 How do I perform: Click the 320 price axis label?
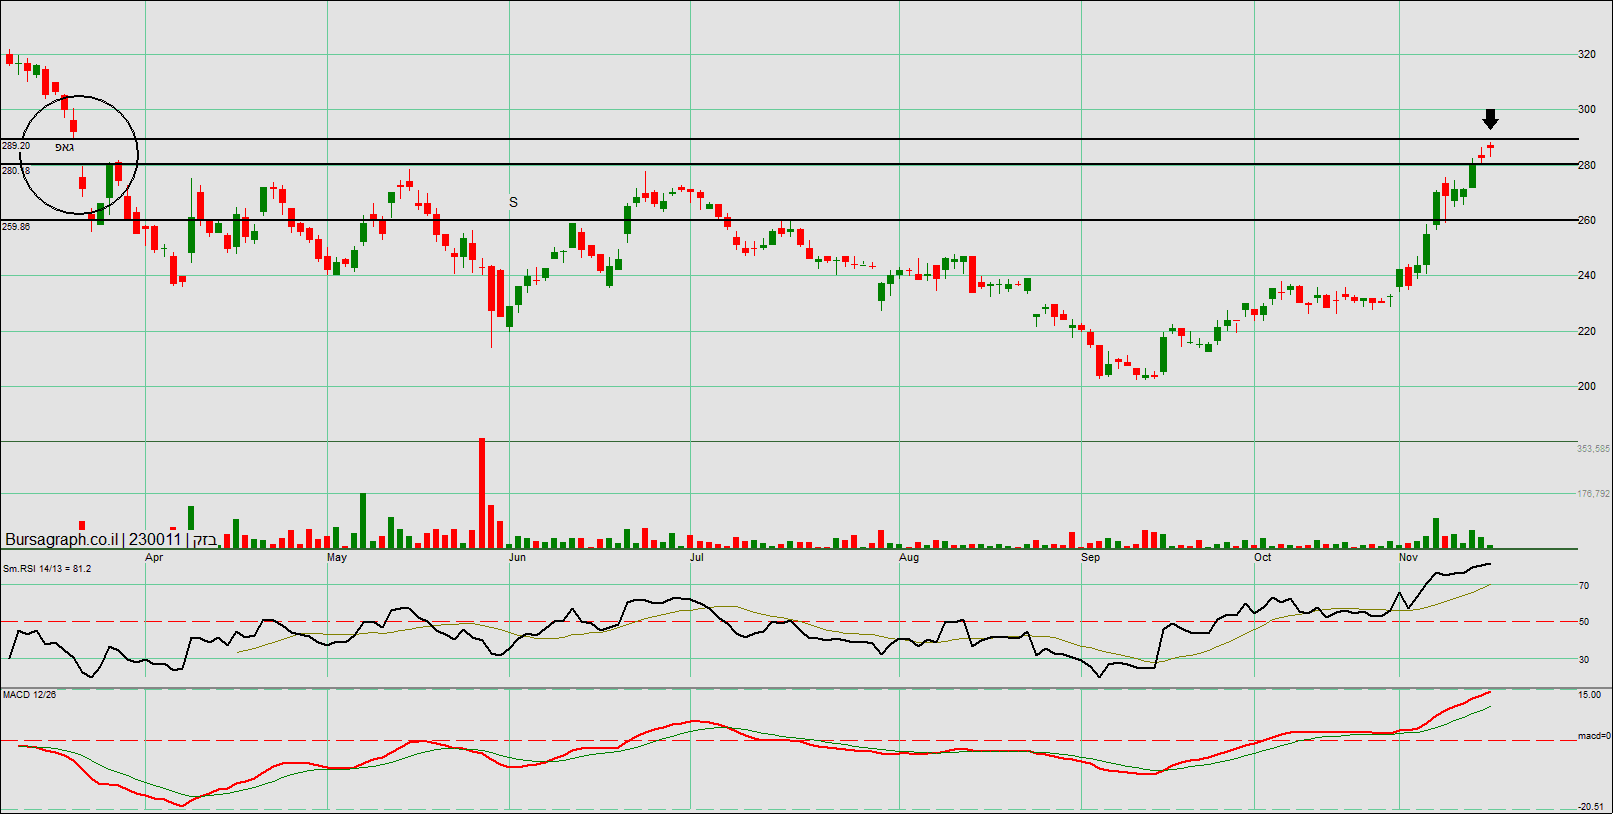1586,55
